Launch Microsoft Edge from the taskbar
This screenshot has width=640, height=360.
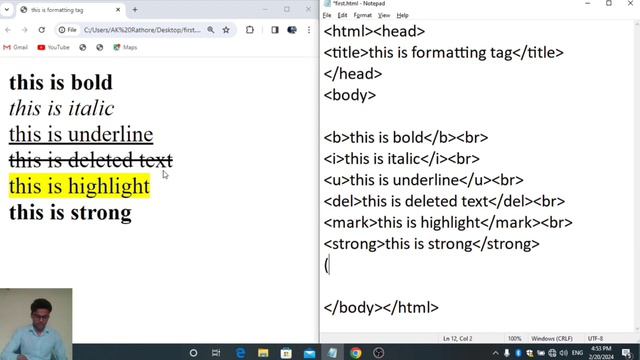240,353
